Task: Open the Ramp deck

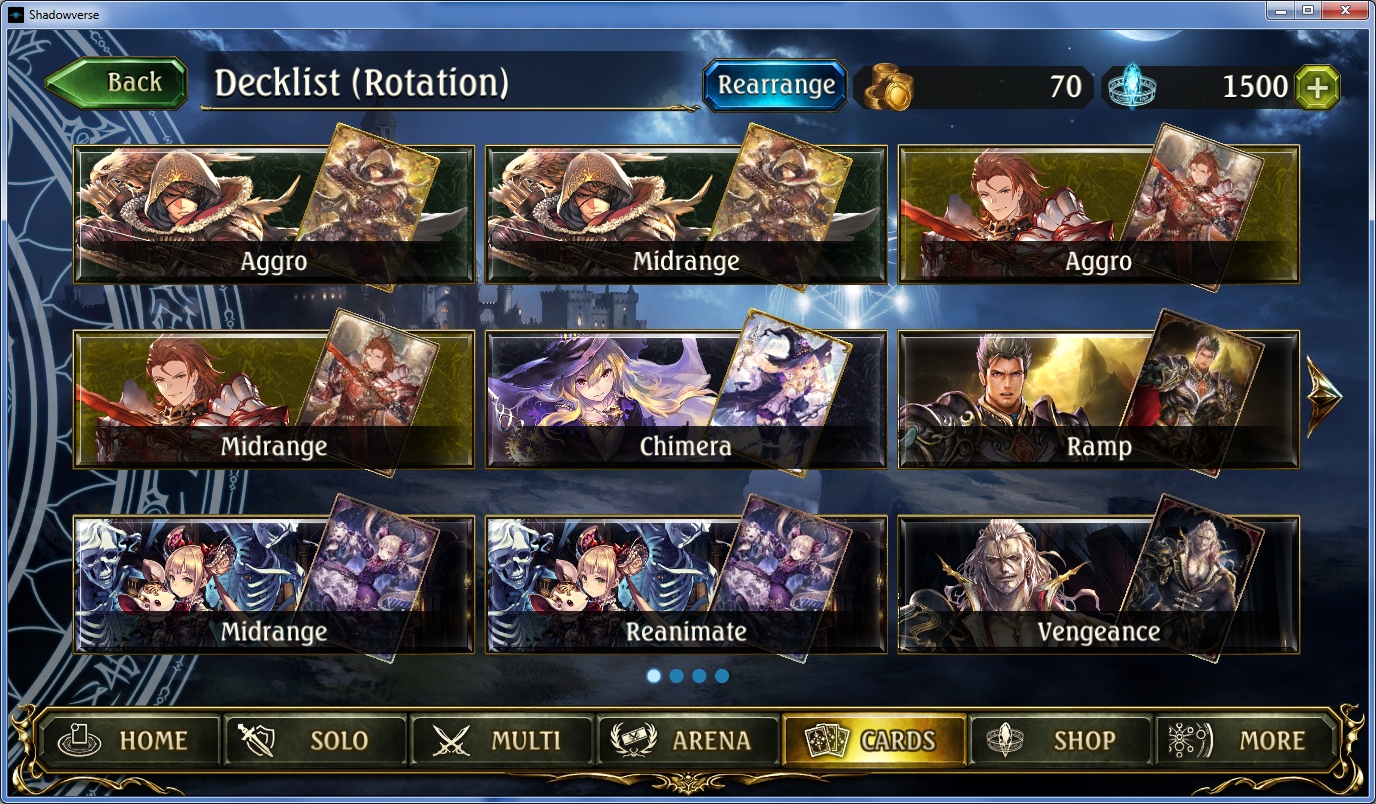Action: [1099, 399]
